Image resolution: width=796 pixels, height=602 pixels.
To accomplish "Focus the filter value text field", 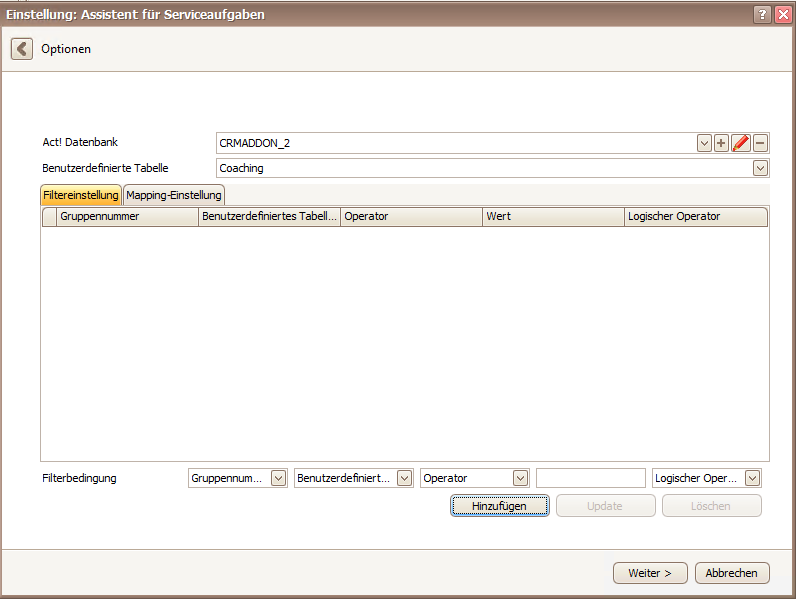I will [590, 478].
